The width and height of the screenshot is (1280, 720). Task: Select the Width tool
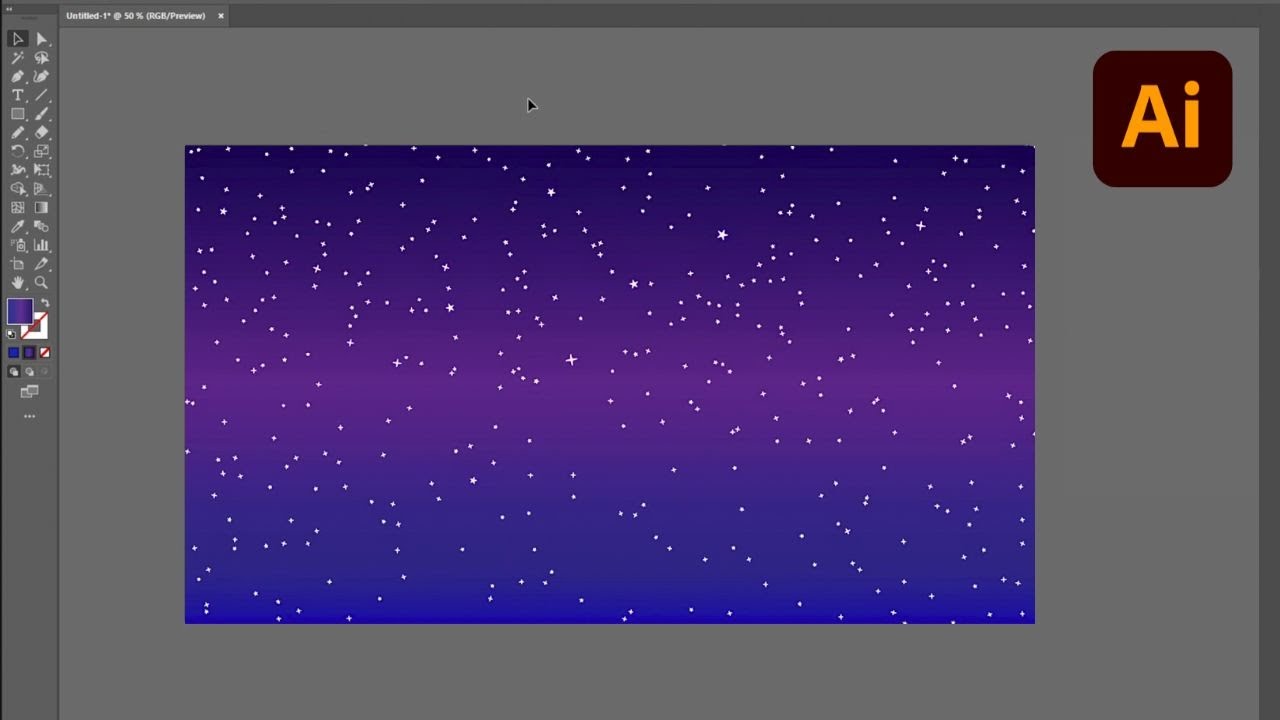18,170
